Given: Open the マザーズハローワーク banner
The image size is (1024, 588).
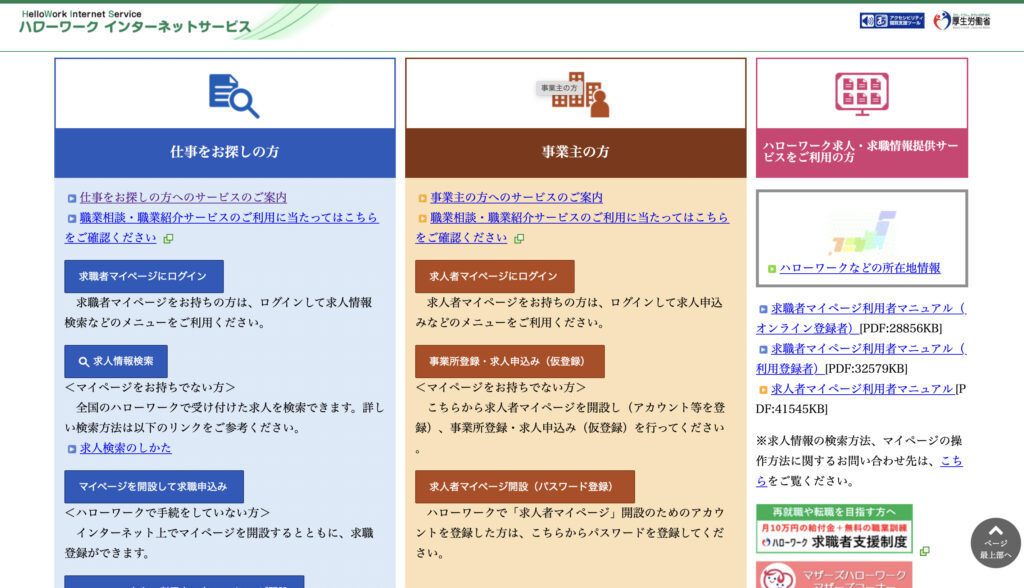Looking at the screenshot, I should 834,576.
